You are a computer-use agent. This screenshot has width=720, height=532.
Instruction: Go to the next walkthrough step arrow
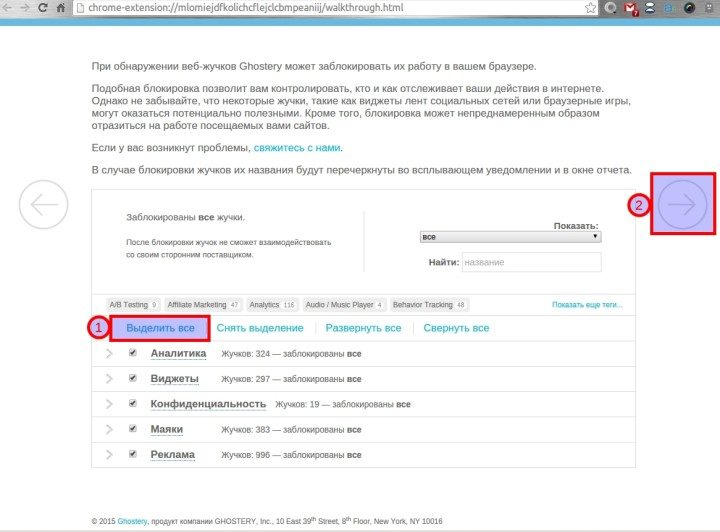683,204
